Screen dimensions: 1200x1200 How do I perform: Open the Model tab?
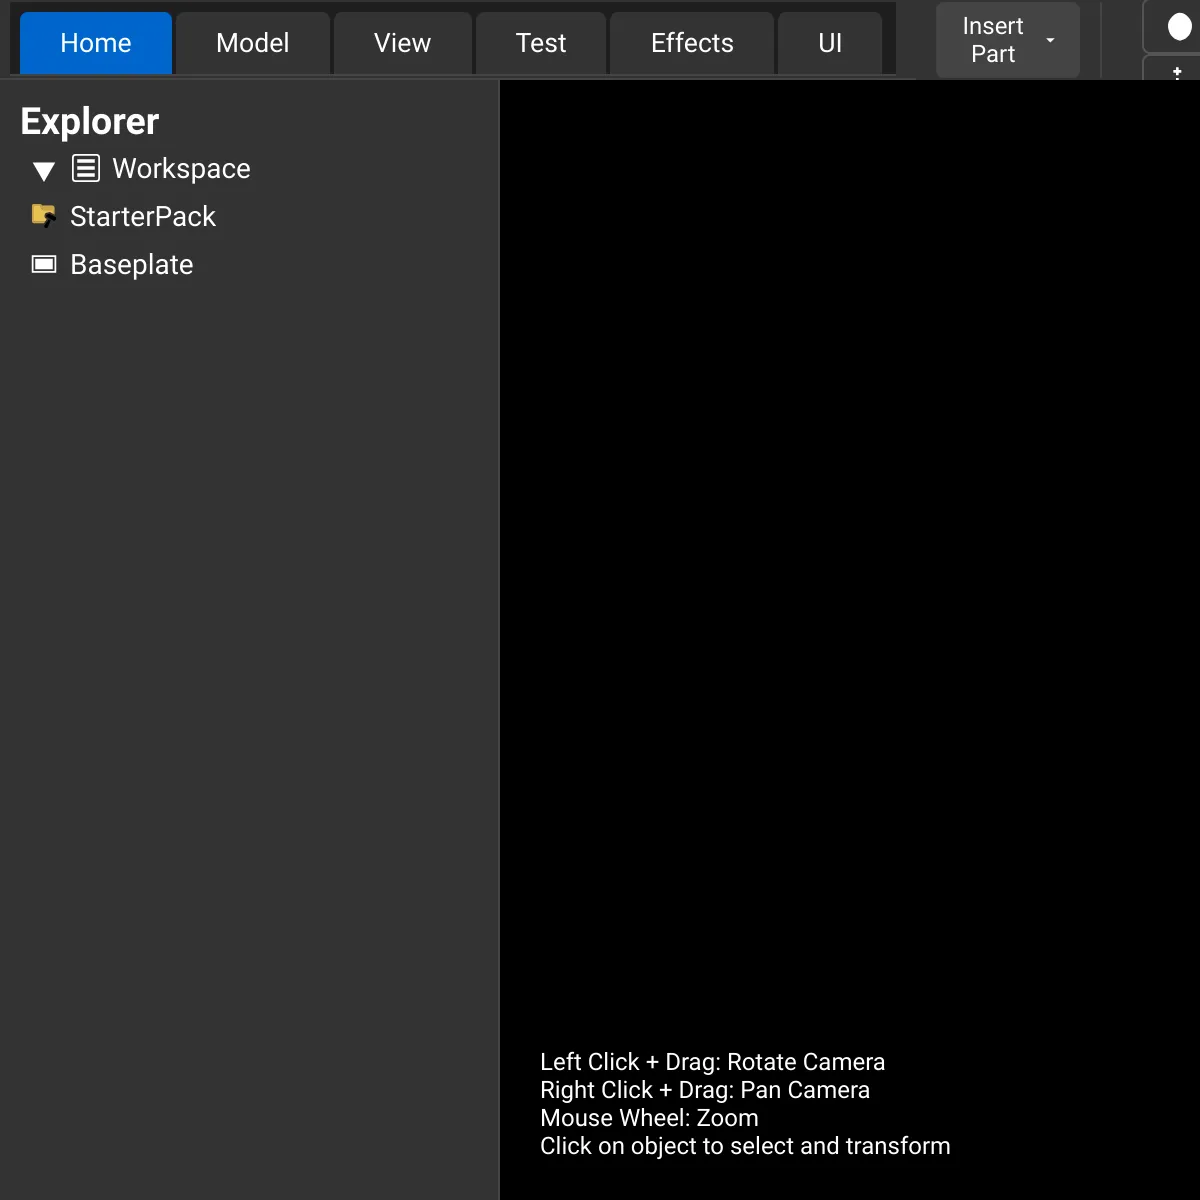253,43
